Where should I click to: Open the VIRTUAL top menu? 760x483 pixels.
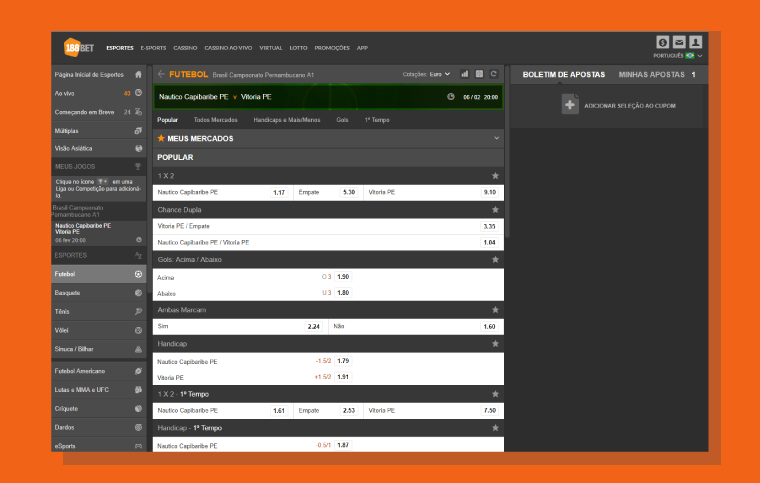[x=270, y=48]
